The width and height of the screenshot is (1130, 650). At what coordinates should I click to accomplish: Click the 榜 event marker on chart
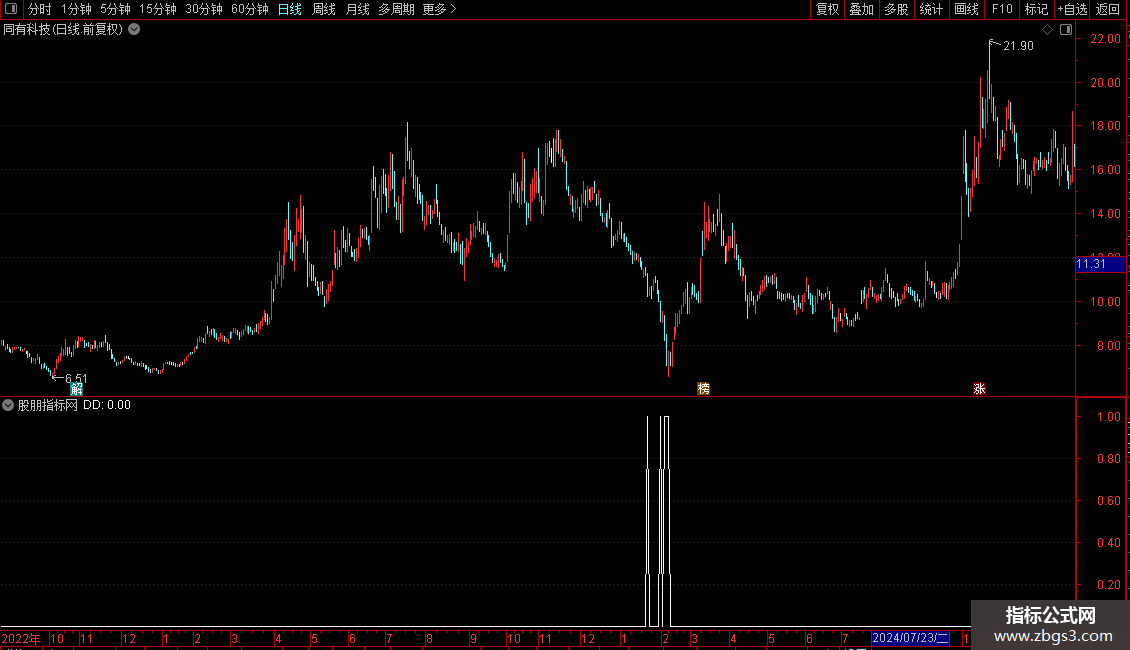tap(703, 388)
